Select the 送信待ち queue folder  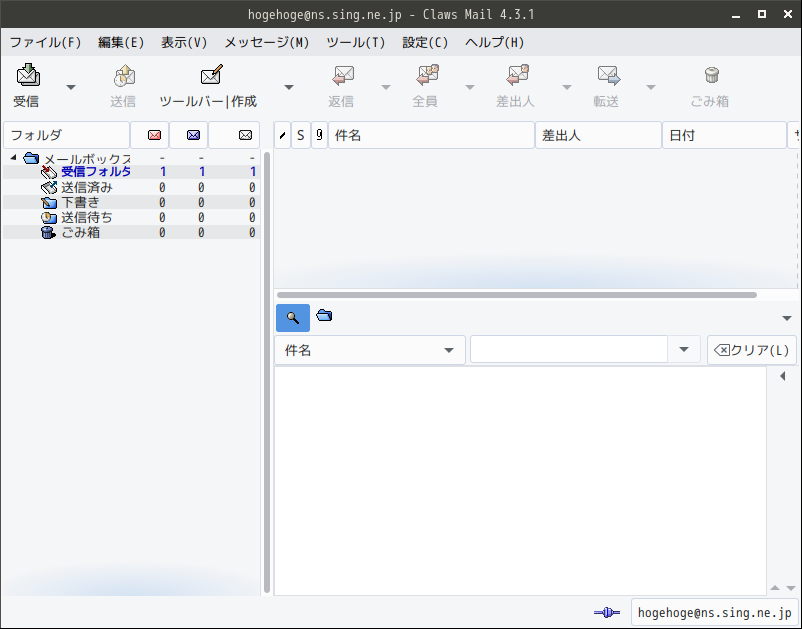[86, 217]
